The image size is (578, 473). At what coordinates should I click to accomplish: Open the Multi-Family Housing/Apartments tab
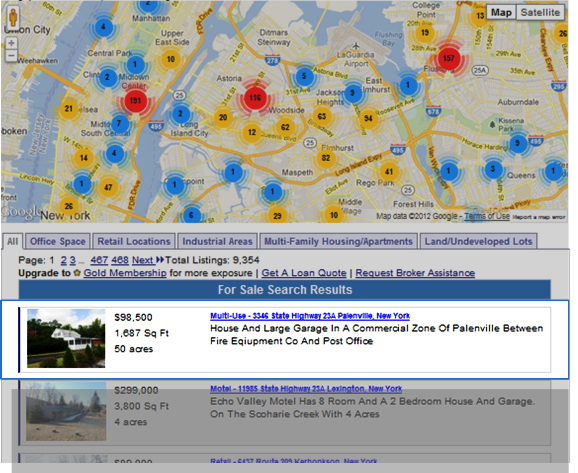[x=338, y=241]
